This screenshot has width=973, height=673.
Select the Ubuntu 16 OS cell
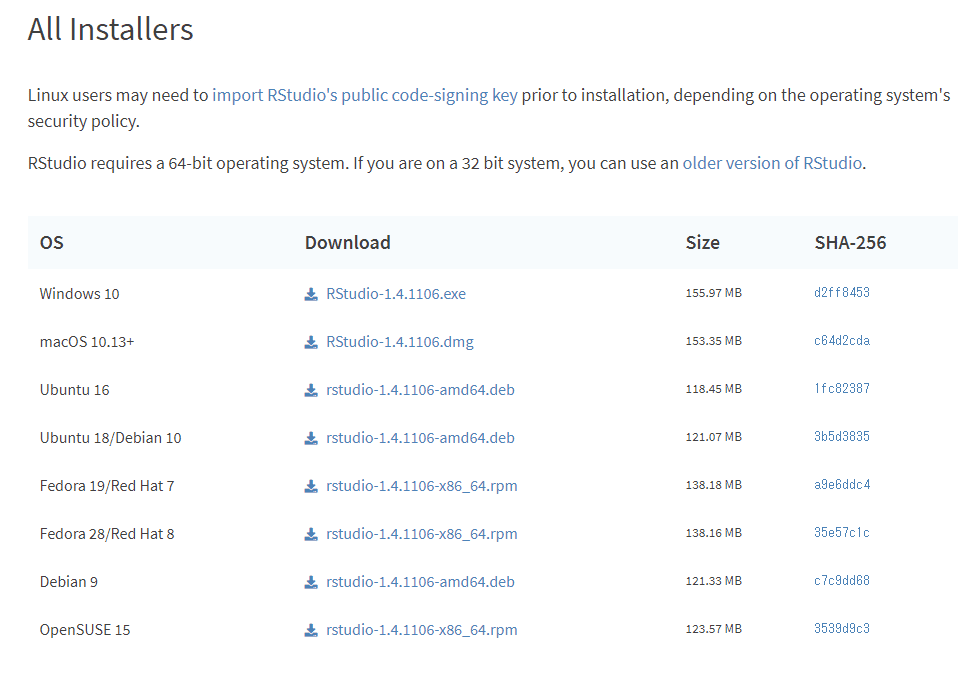74,390
